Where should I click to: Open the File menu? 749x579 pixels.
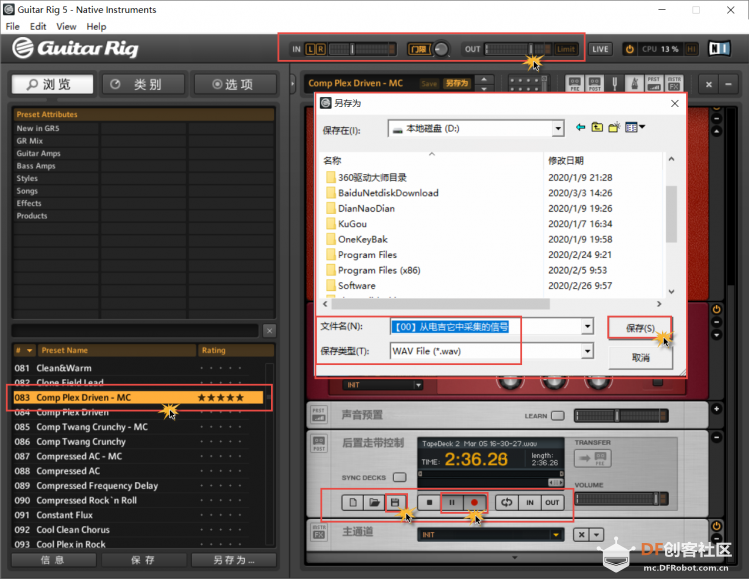pyautogui.click(x=12, y=27)
